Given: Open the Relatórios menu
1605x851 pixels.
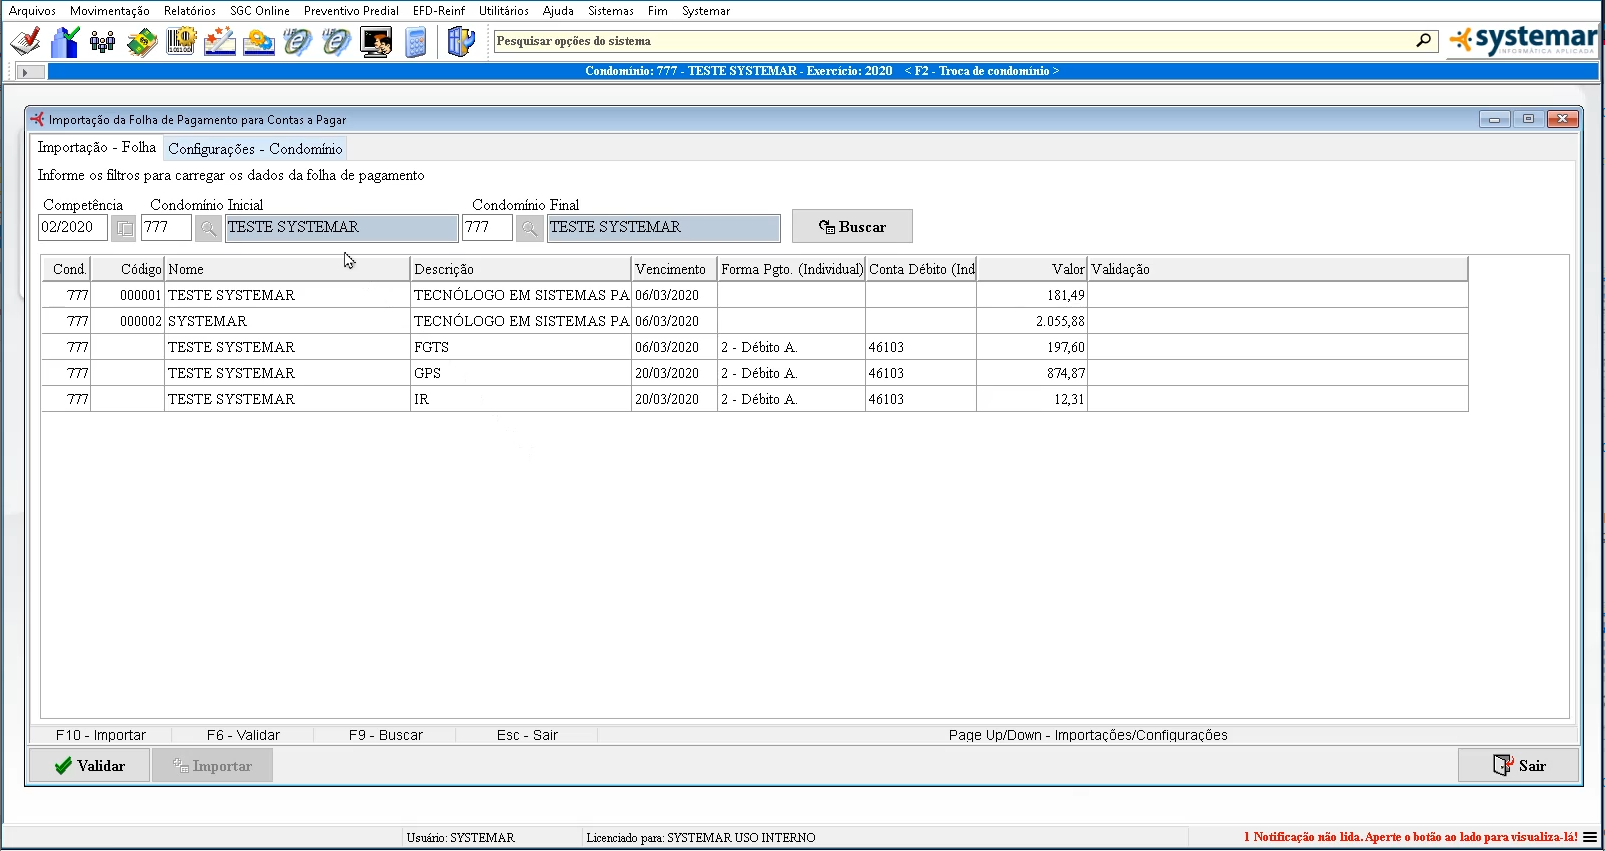Looking at the screenshot, I should pyautogui.click(x=189, y=11).
